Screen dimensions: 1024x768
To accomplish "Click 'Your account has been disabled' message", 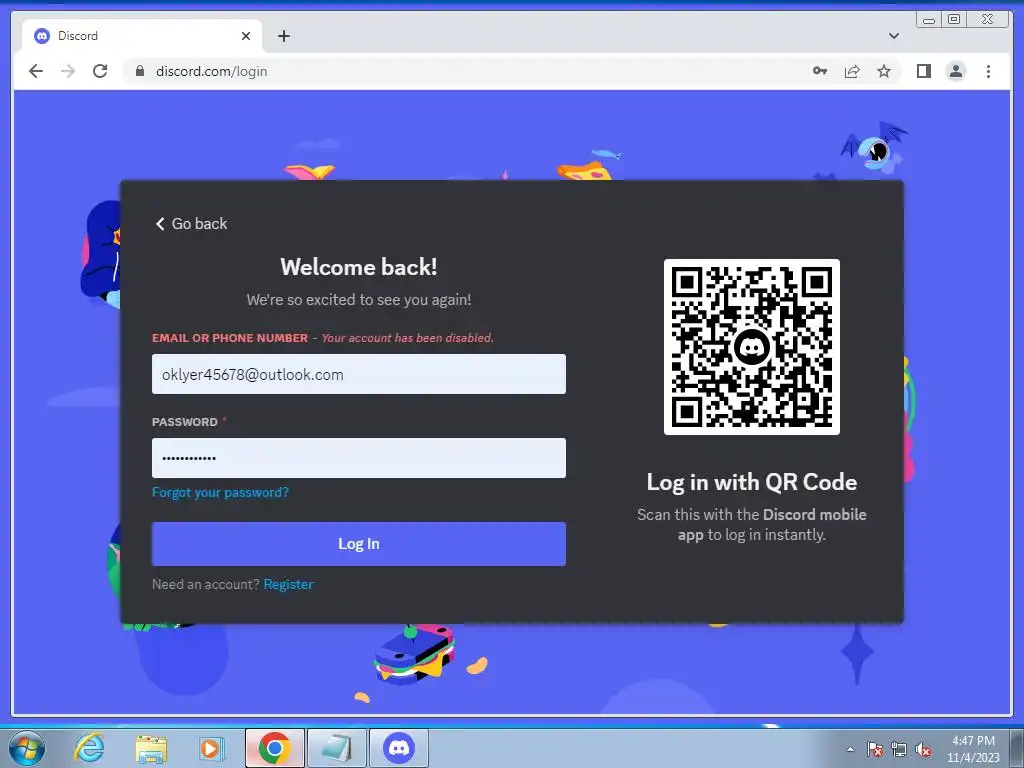I will click(408, 338).
